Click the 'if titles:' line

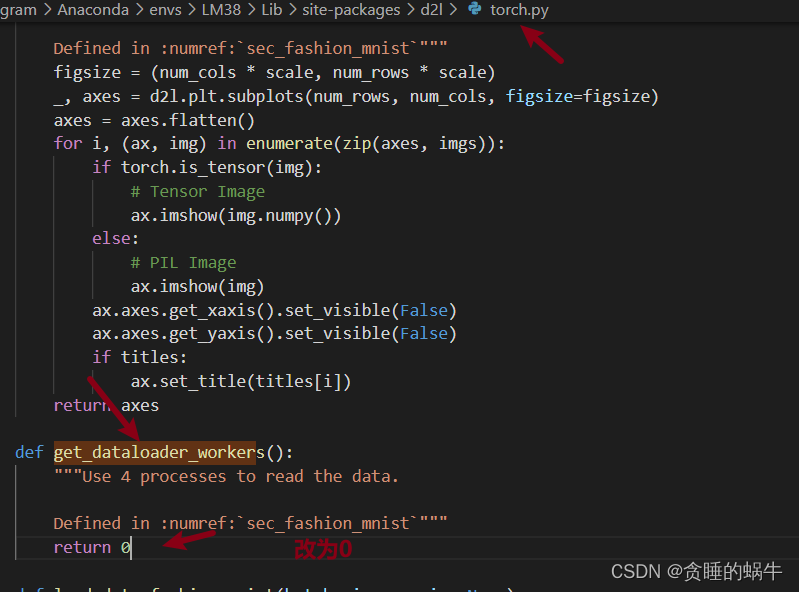pos(140,357)
